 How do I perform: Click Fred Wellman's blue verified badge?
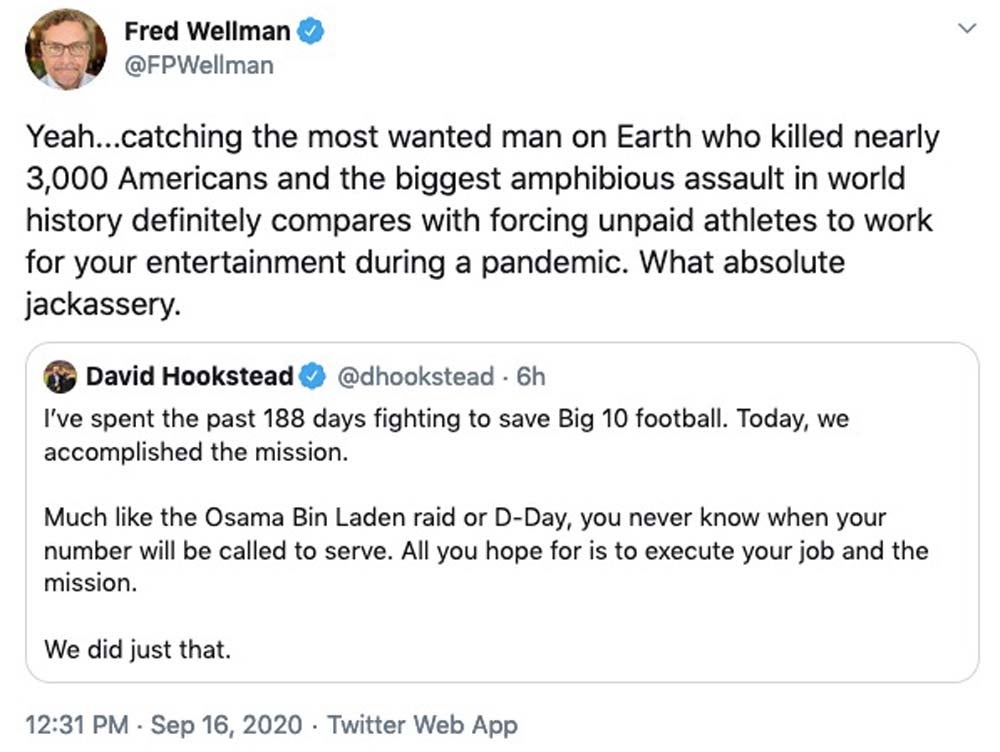(x=312, y=31)
